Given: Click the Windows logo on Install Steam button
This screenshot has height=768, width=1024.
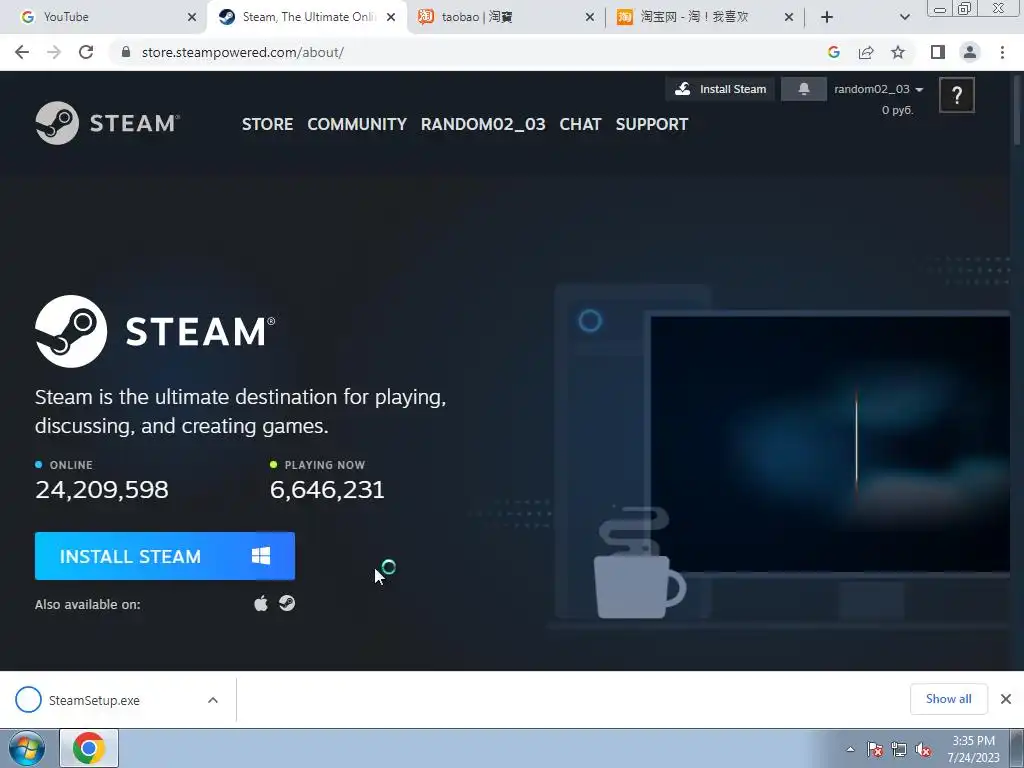Looking at the screenshot, I should 261,556.
